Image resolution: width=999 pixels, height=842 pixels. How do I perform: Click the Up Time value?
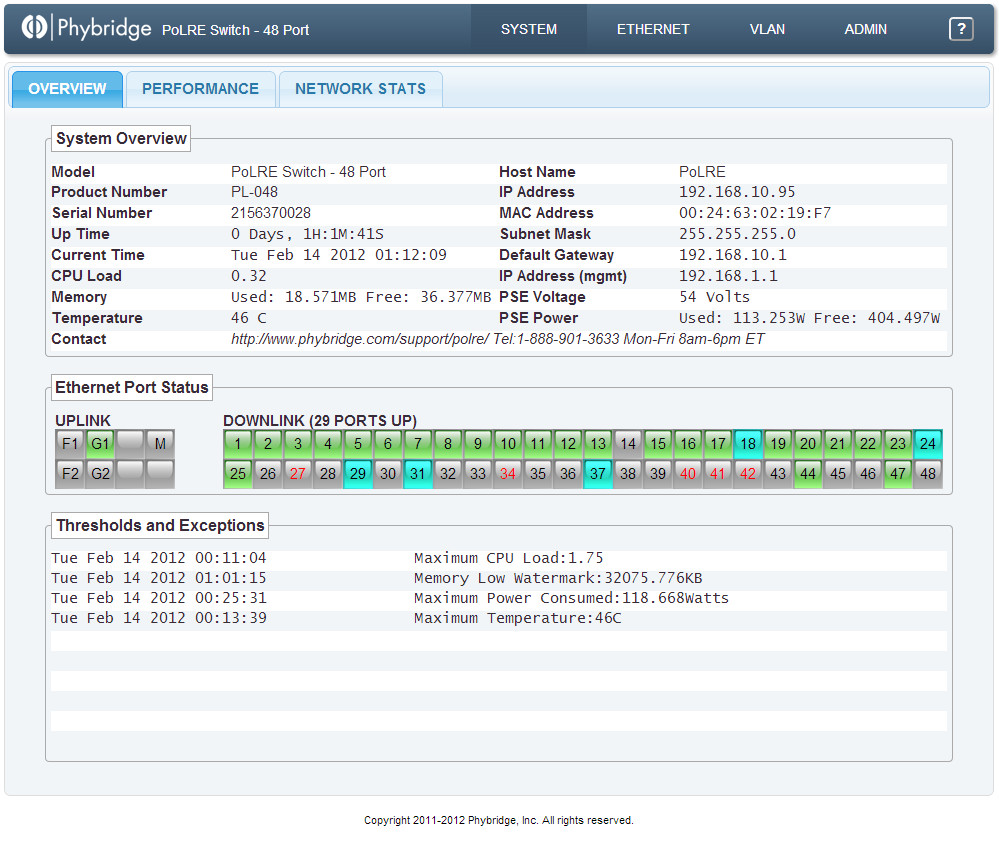pyautogui.click(x=307, y=234)
